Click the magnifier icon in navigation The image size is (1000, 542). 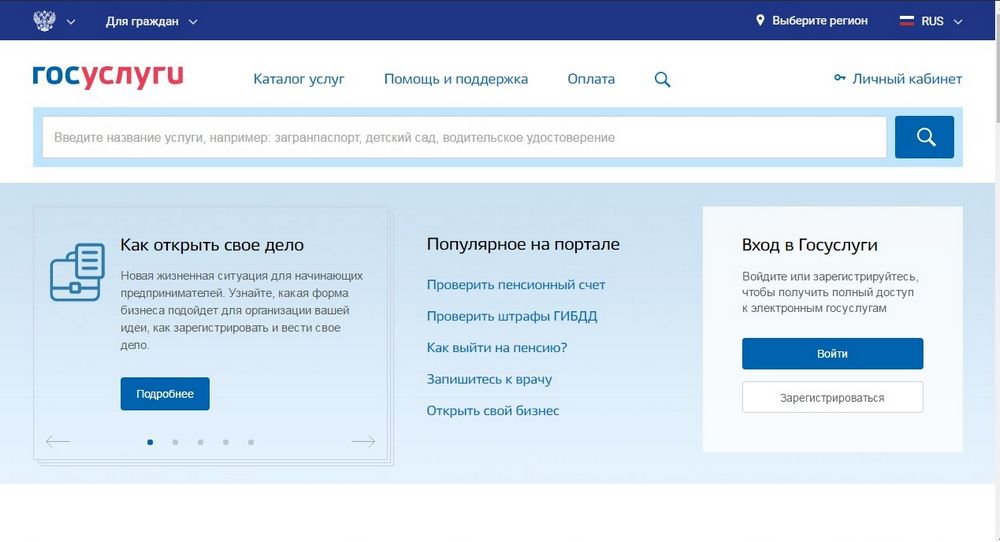point(662,80)
